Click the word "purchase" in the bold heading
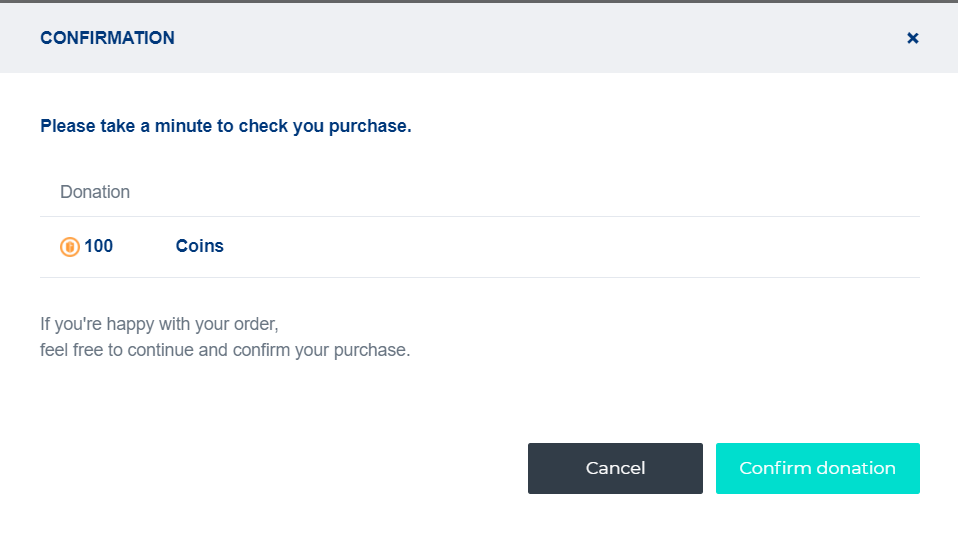Screen dimensions: 958x534 (x=371, y=127)
